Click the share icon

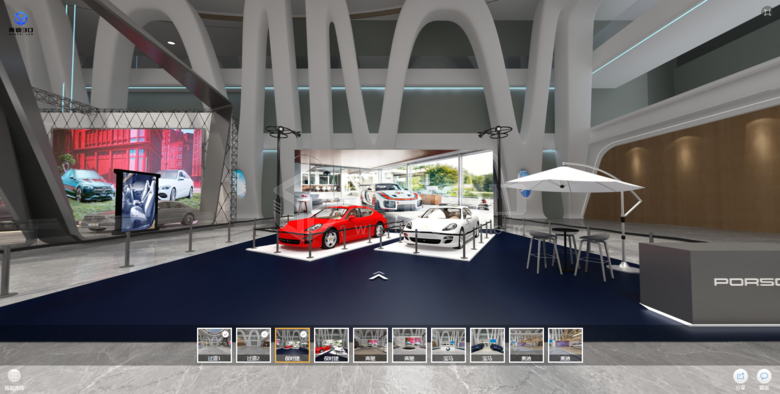(740, 376)
